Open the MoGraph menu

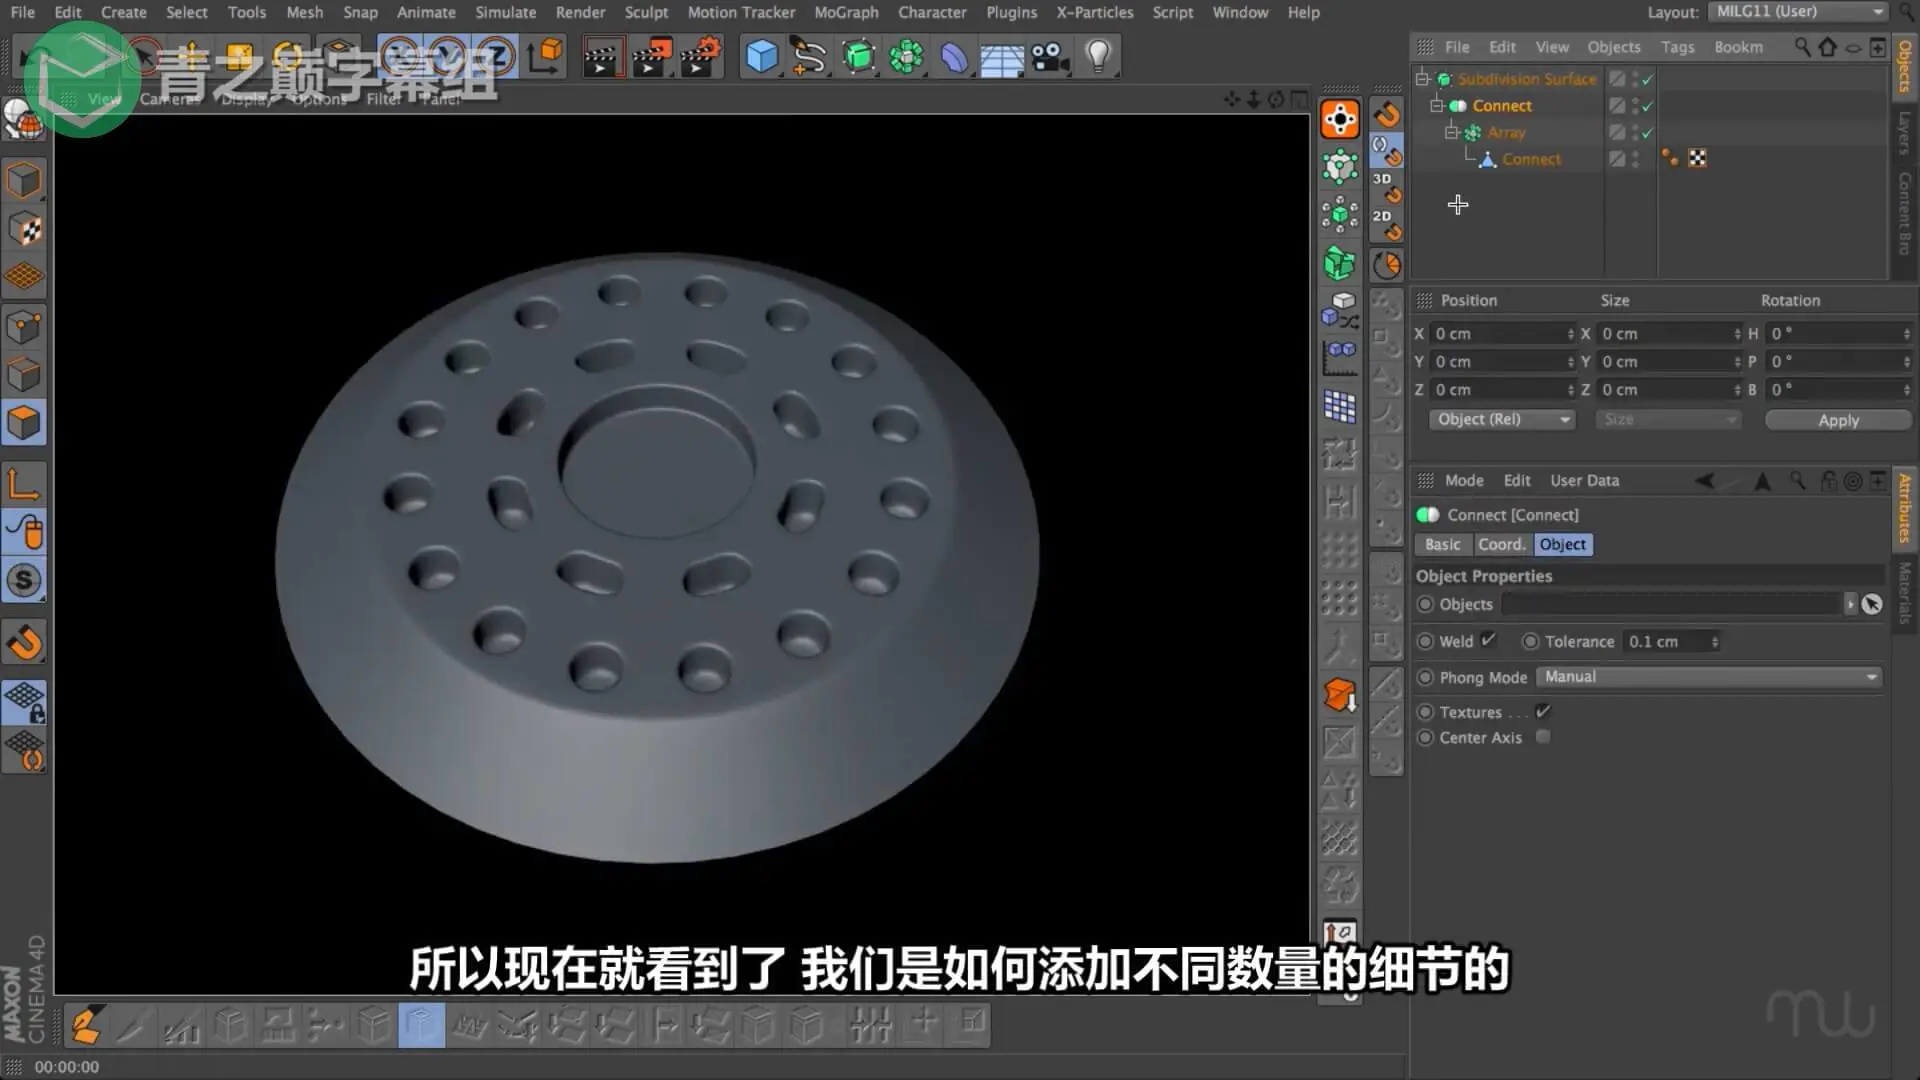[x=846, y=12]
